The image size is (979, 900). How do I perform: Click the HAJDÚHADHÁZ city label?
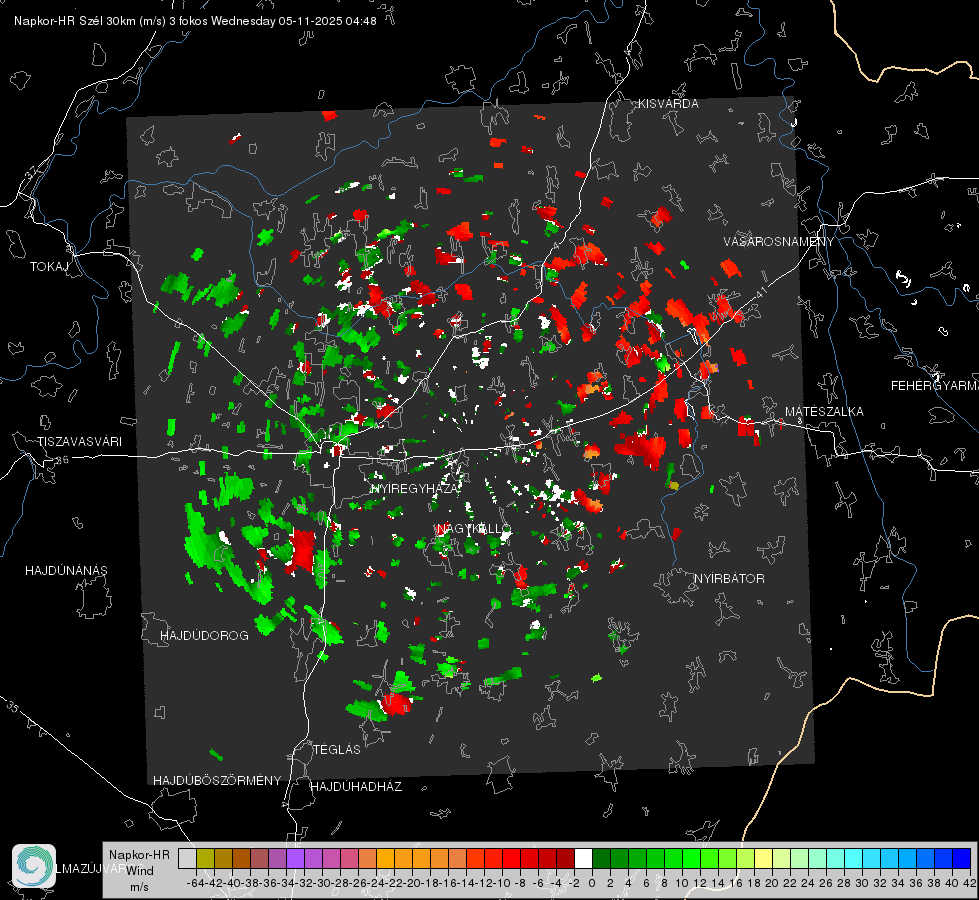pyautogui.click(x=356, y=787)
